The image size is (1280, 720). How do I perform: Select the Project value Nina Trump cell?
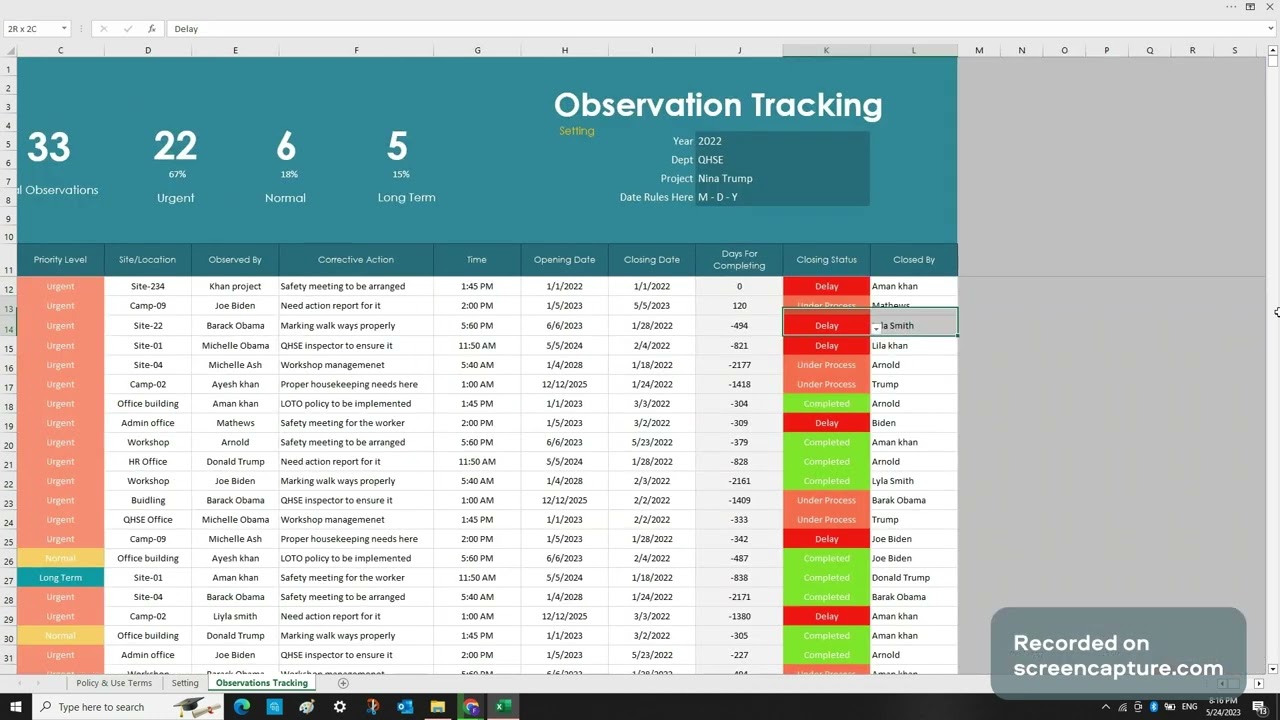[782, 178]
